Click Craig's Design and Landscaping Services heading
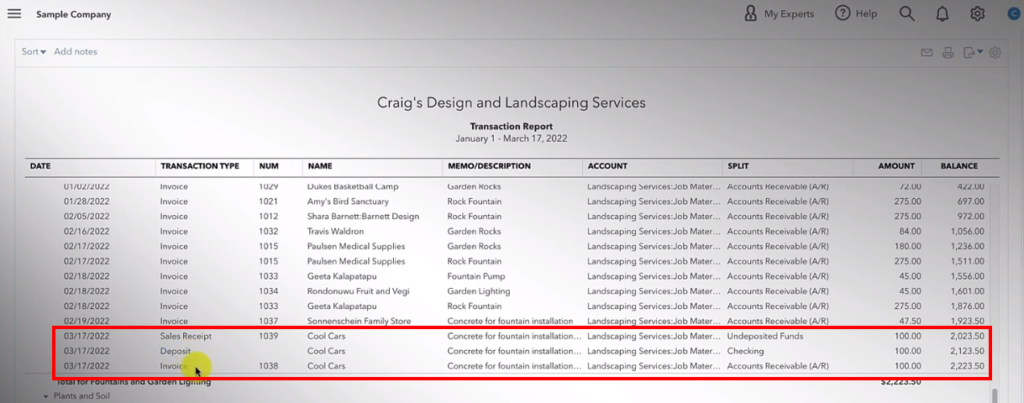 [511, 103]
